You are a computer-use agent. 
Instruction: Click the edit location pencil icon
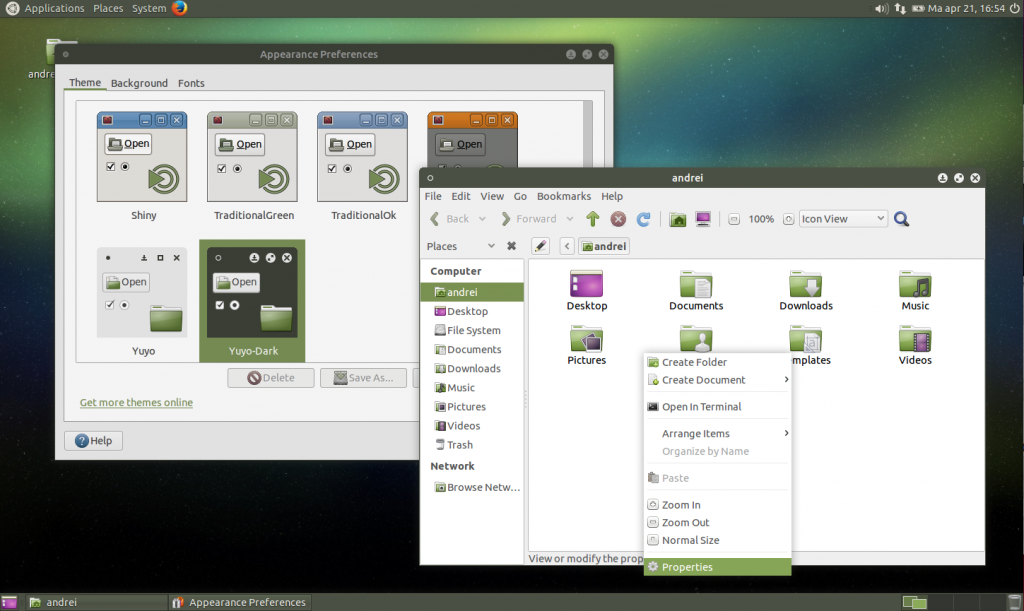pos(540,245)
